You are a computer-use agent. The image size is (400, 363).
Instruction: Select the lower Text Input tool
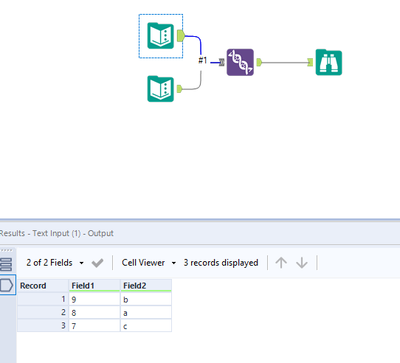coord(161,89)
